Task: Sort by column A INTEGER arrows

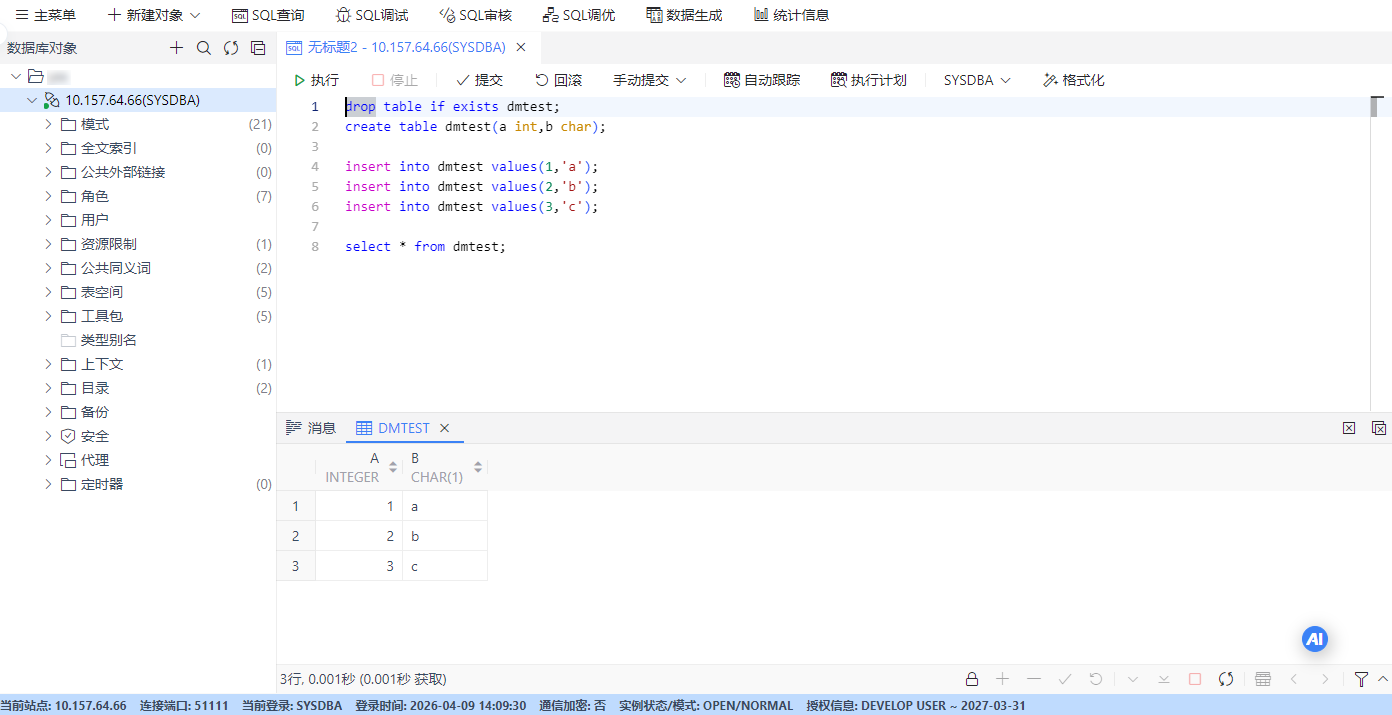Action: pos(393,467)
